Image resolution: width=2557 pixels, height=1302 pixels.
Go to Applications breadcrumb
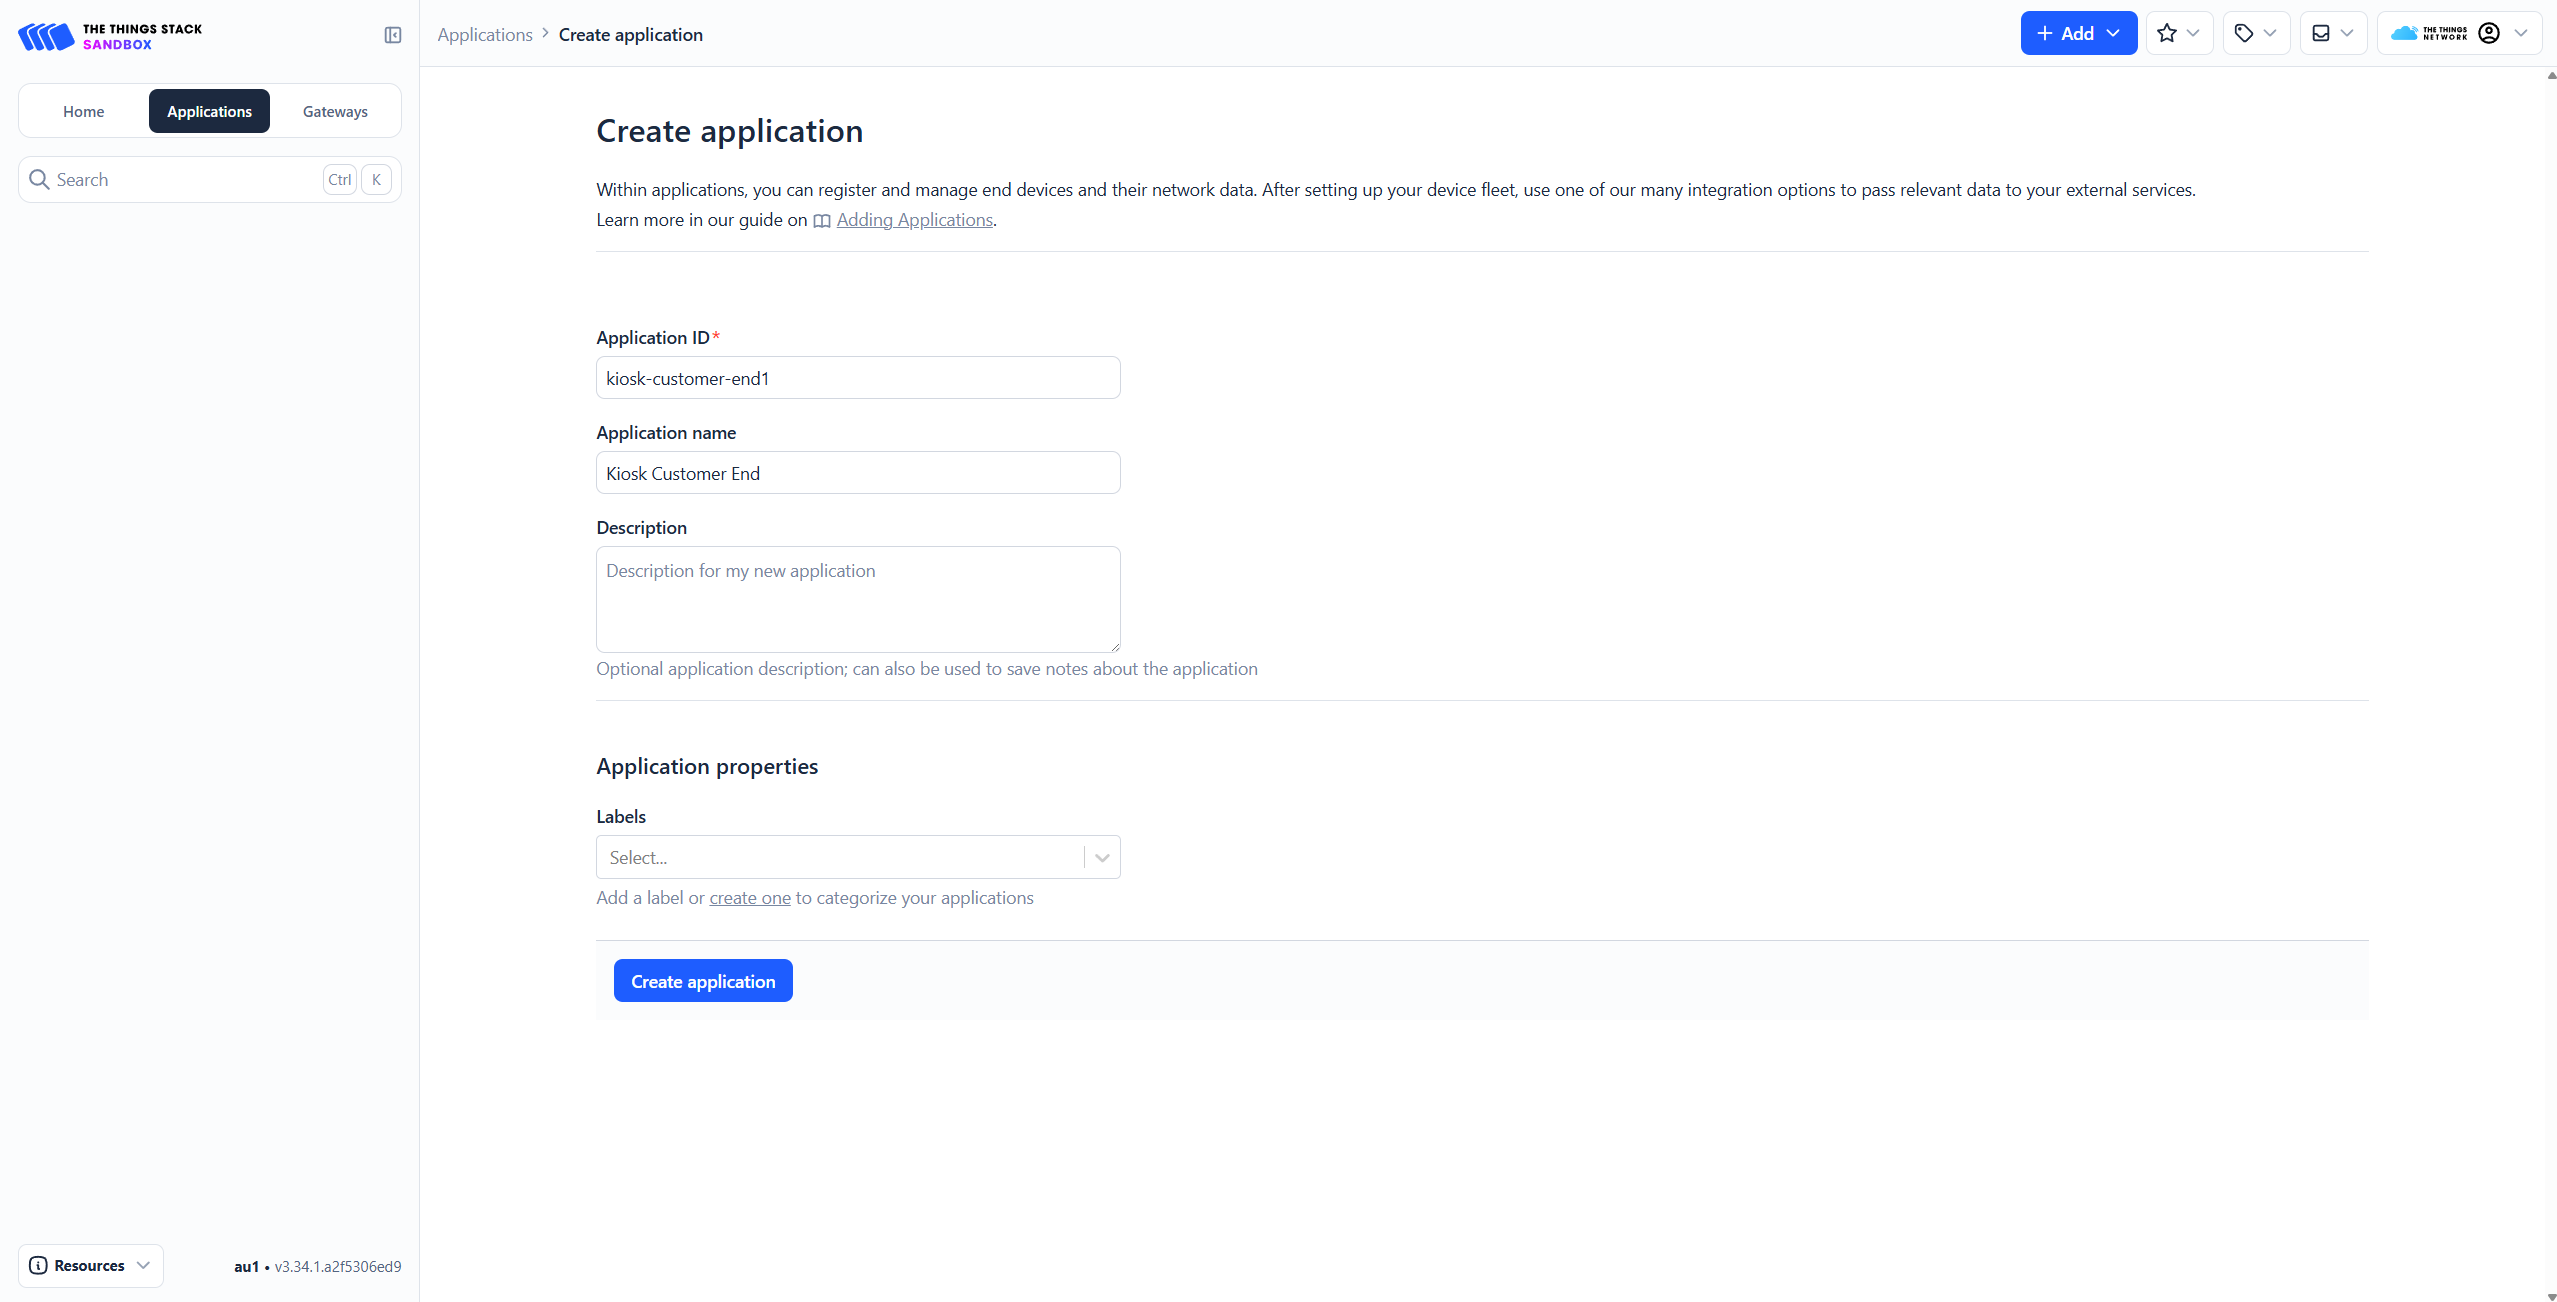(x=485, y=35)
